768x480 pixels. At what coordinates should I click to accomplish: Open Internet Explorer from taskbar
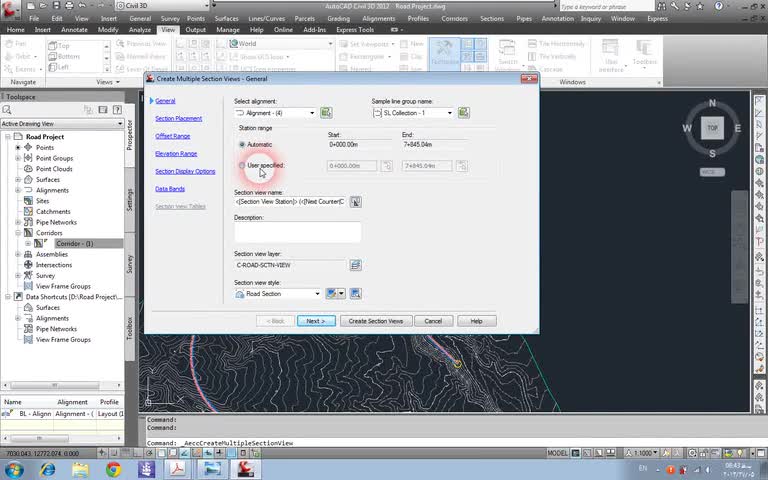48,470
